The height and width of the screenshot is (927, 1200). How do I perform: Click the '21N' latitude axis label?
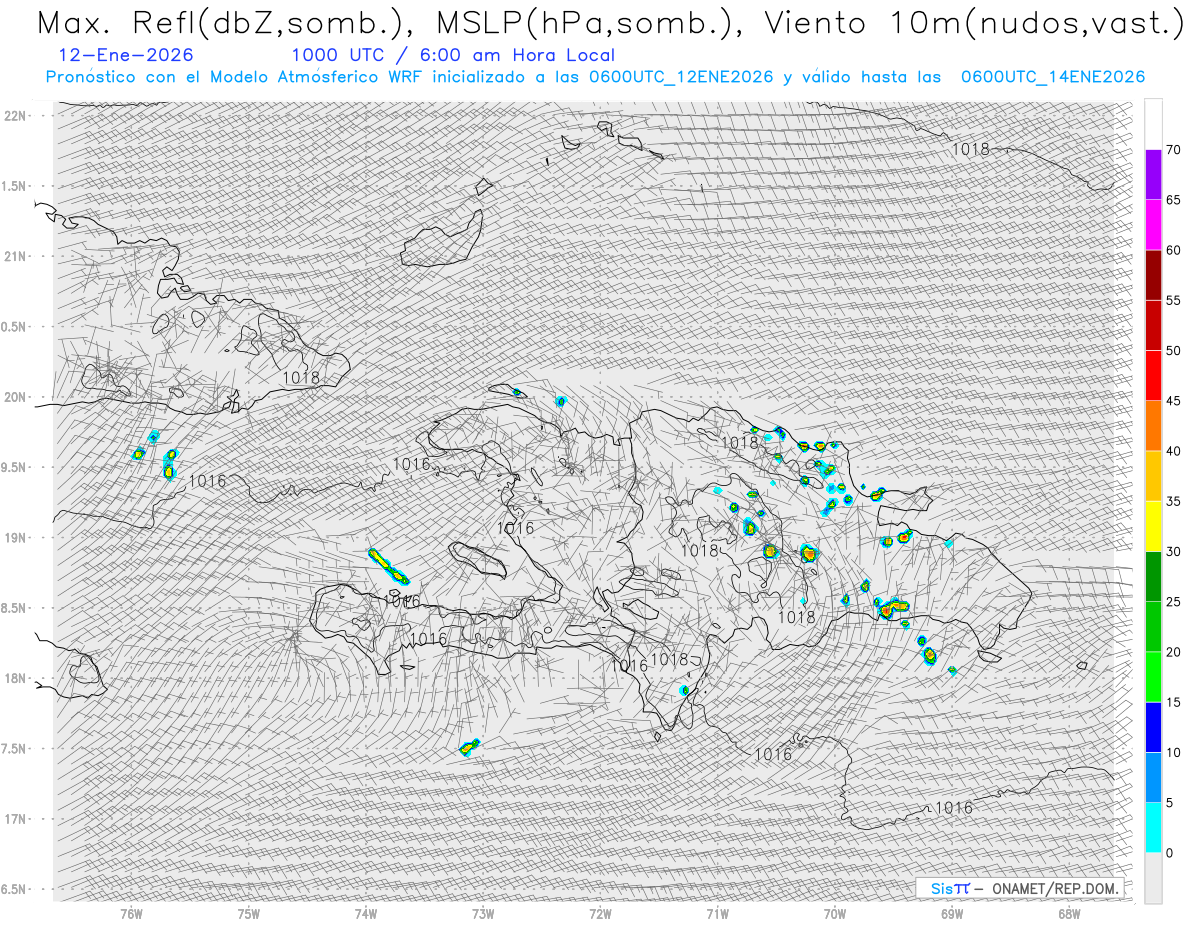16,257
